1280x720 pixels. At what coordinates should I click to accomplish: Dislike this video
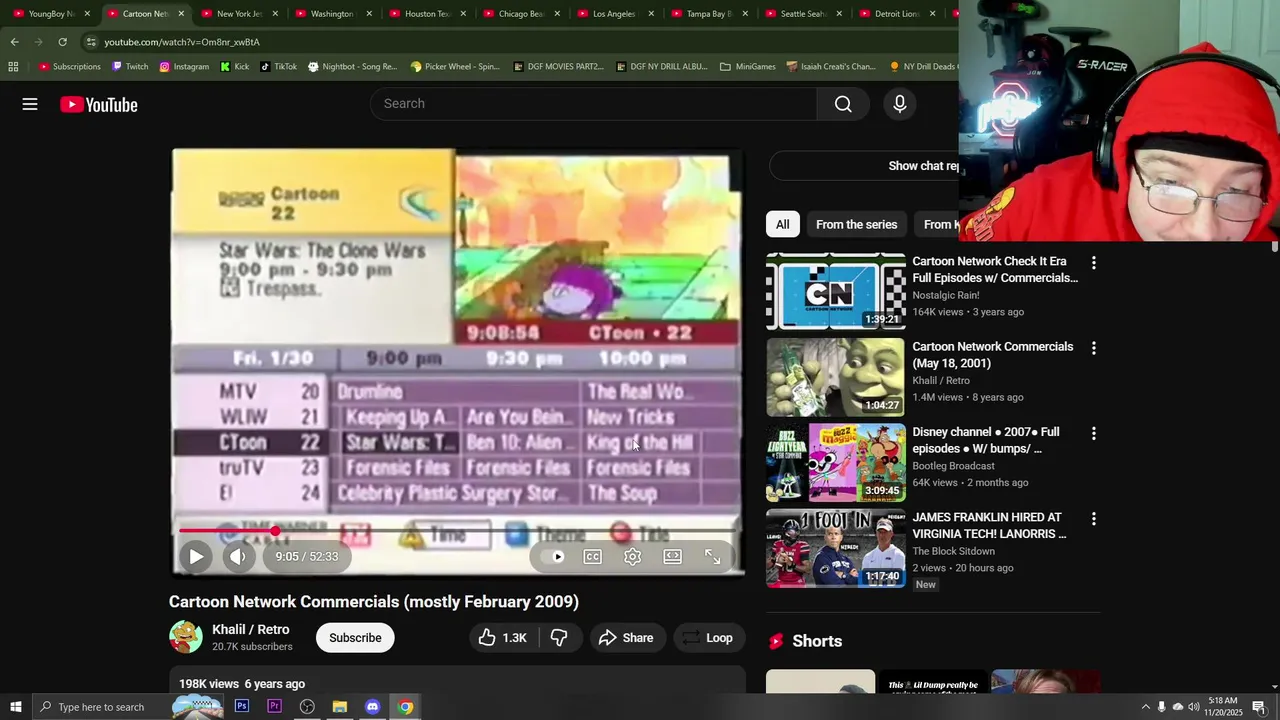pyautogui.click(x=559, y=638)
